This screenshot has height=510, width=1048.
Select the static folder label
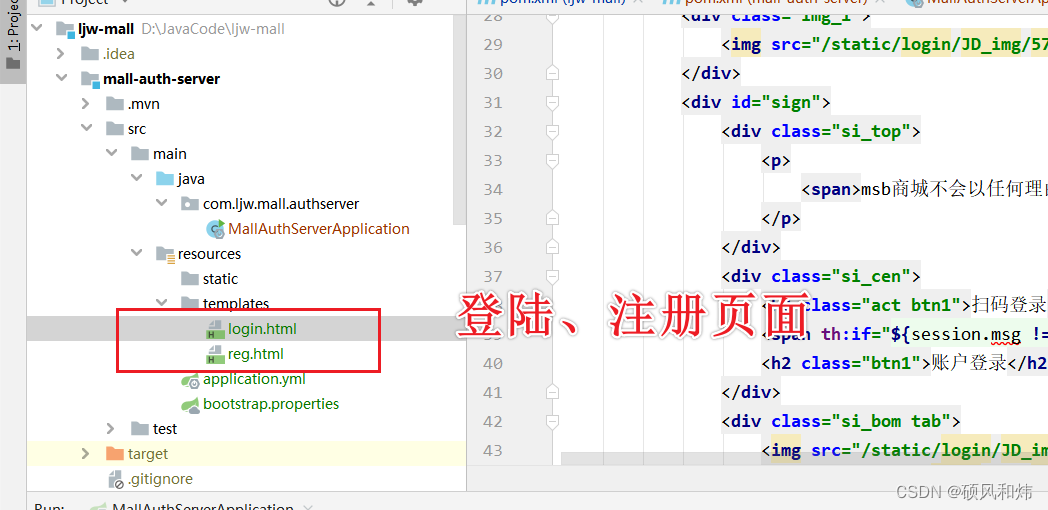click(221, 279)
